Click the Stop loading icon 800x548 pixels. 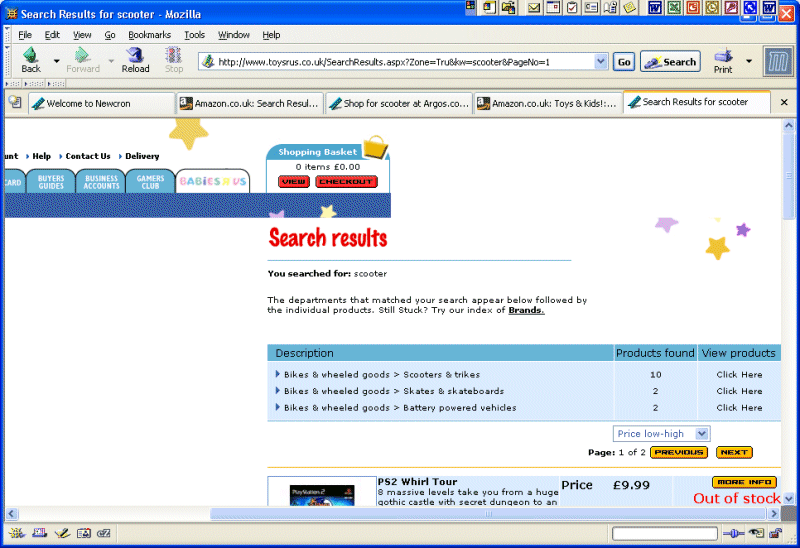(x=173, y=60)
